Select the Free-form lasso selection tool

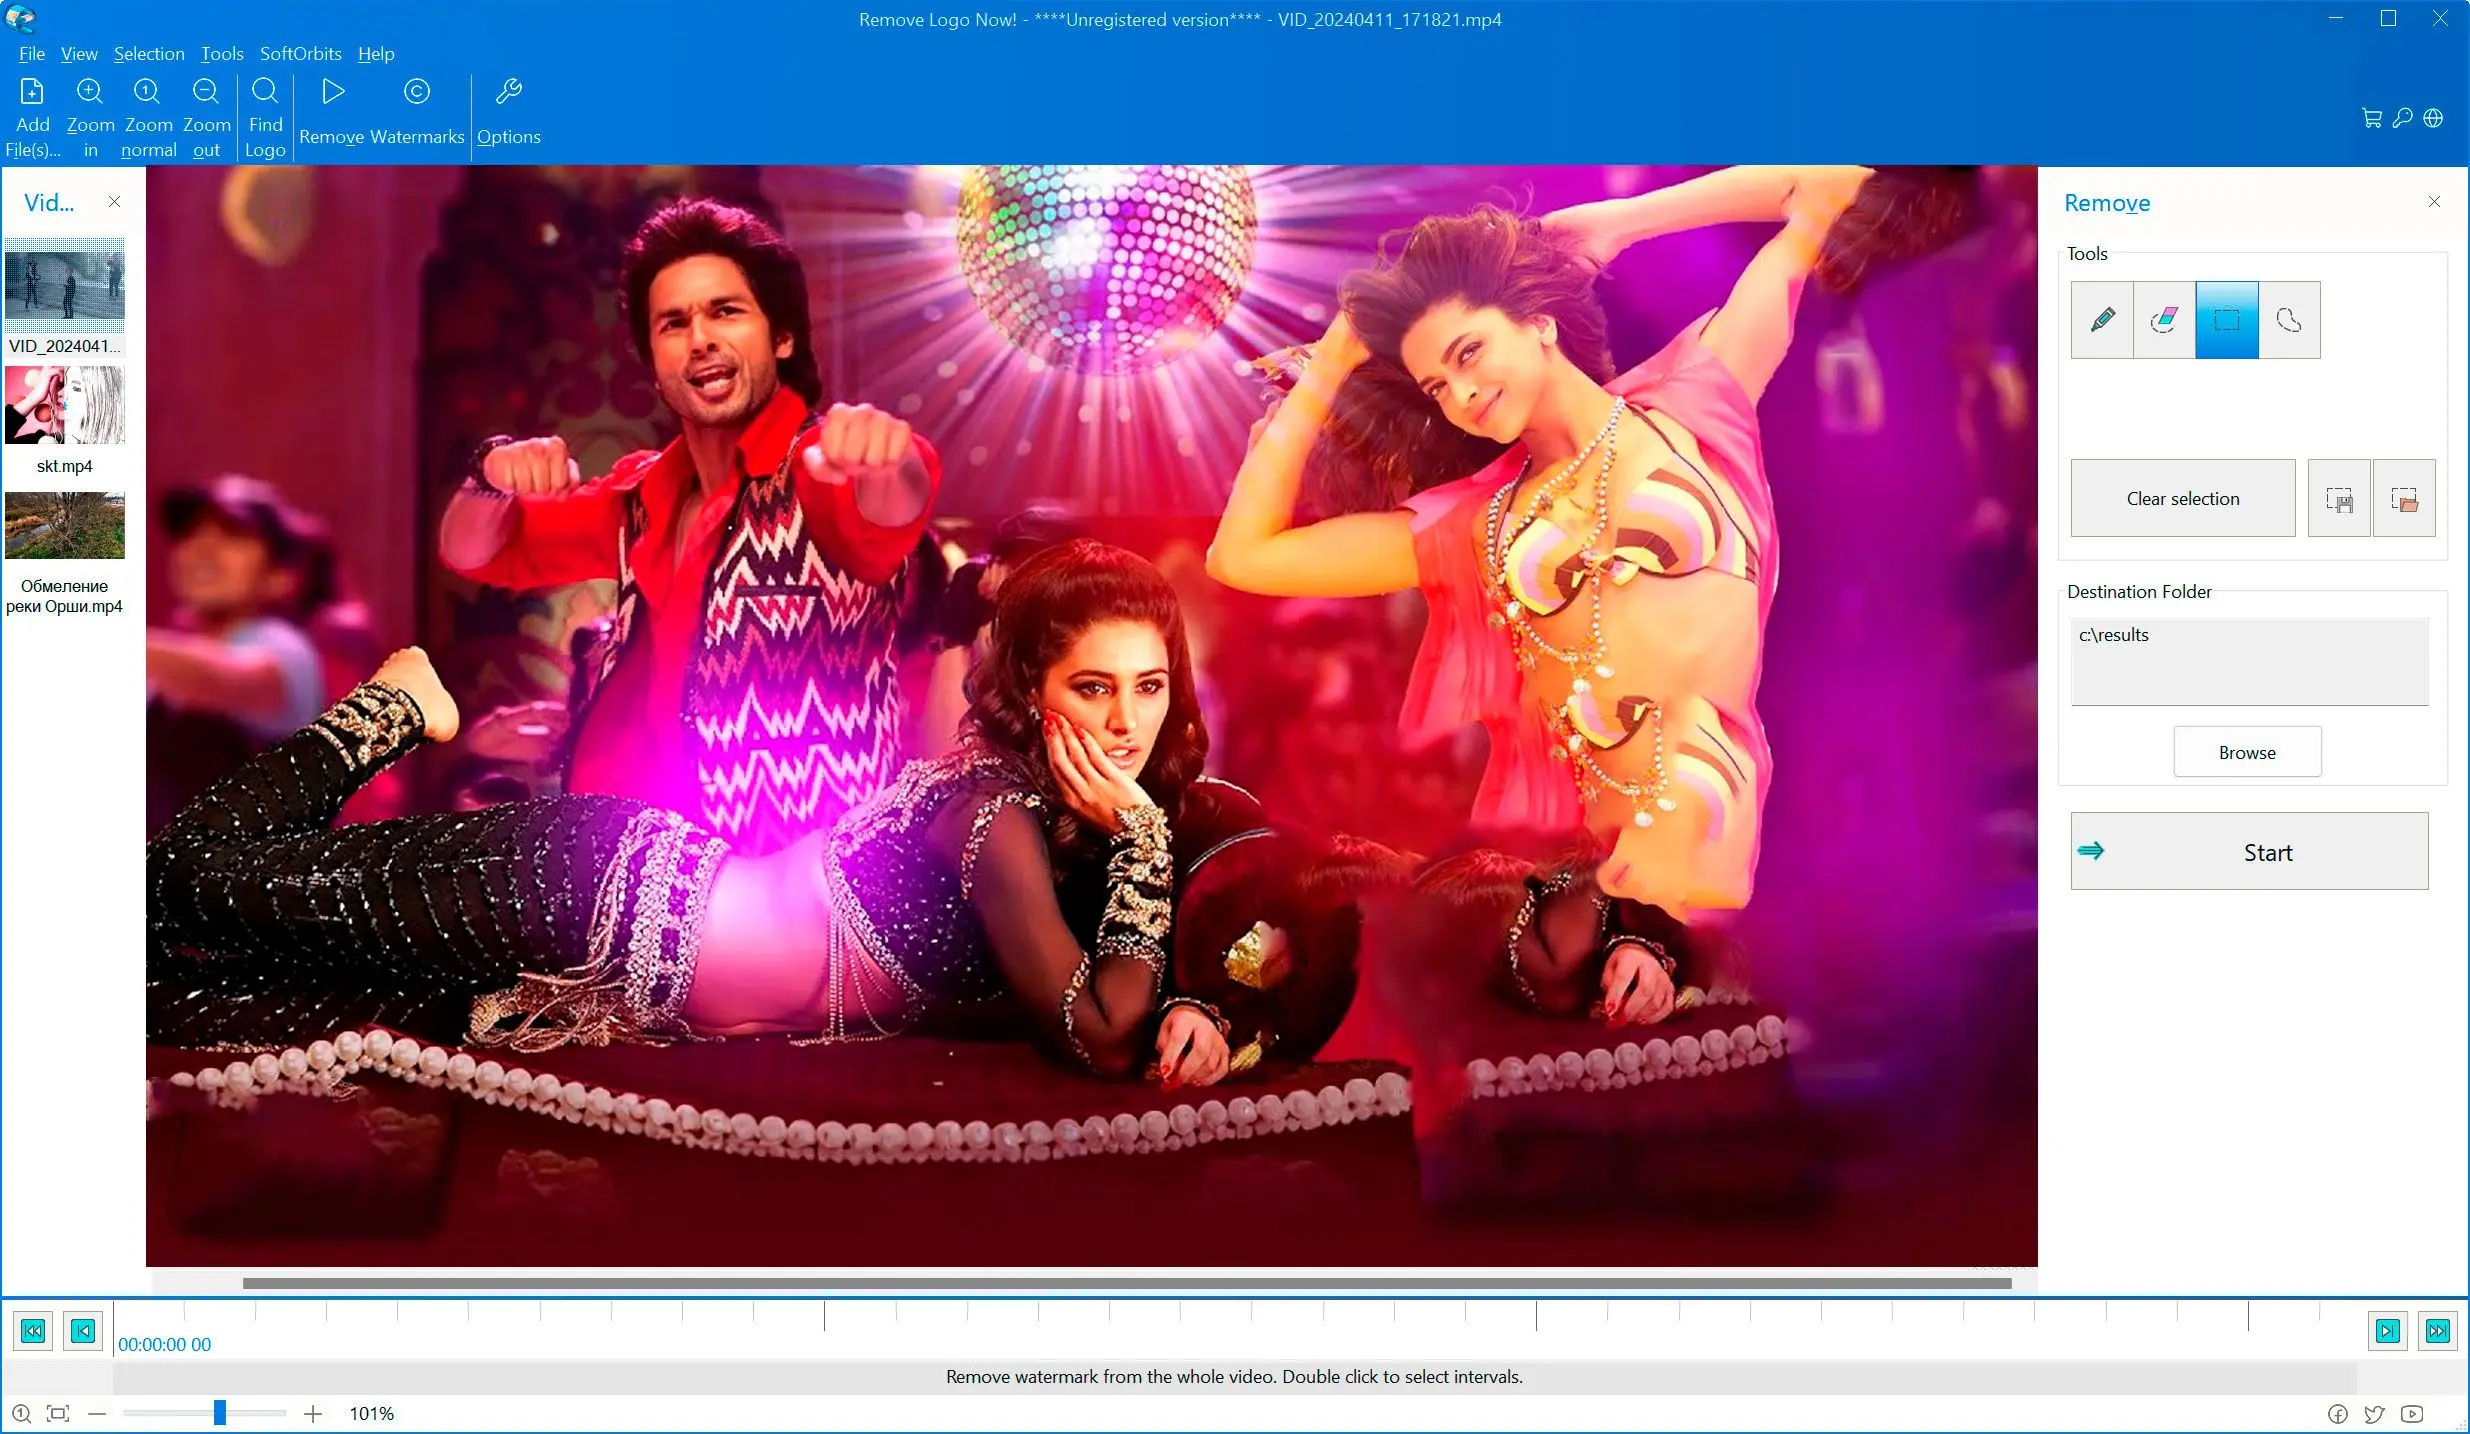pos(2289,320)
